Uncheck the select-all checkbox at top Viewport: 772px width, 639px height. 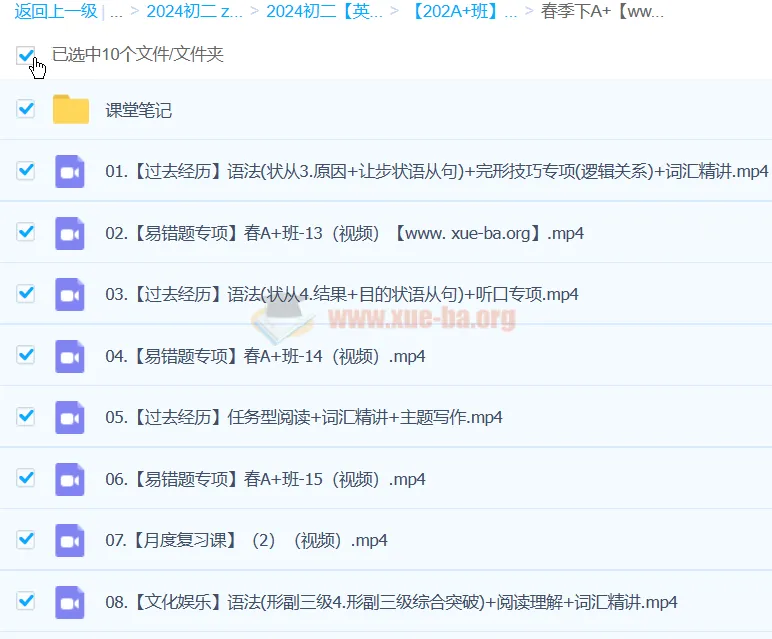(x=26, y=55)
